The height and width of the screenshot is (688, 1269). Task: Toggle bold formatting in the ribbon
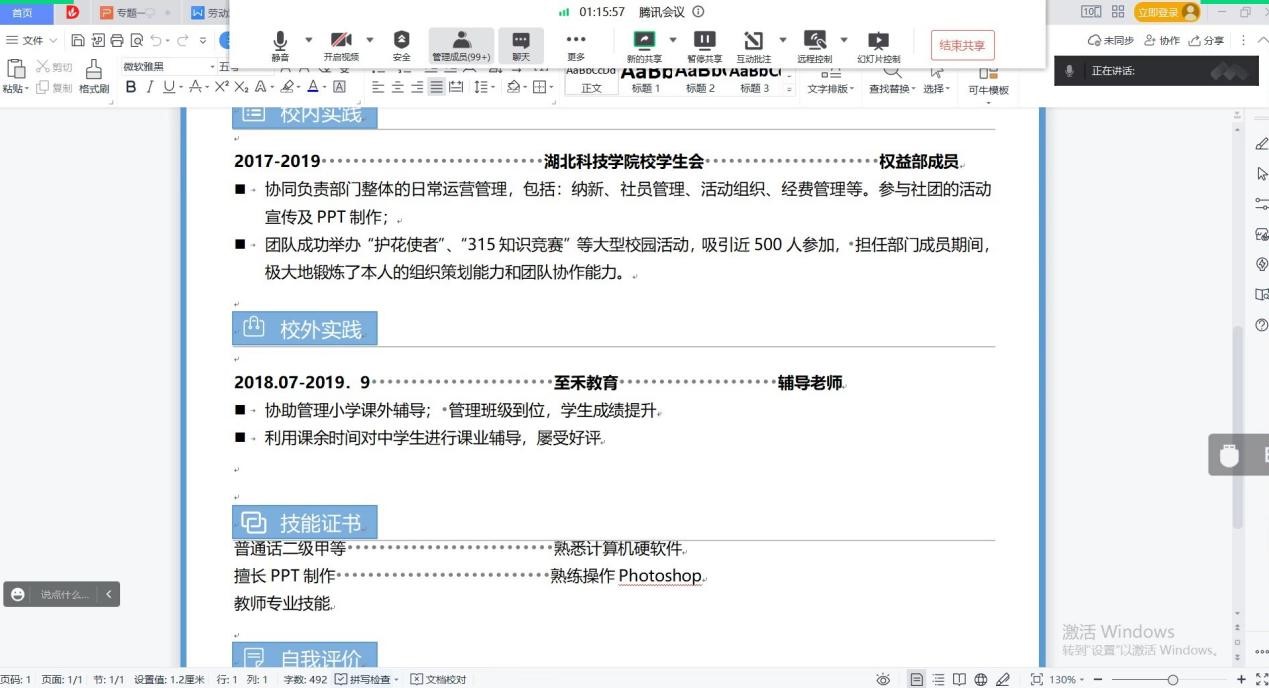coord(131,87)
